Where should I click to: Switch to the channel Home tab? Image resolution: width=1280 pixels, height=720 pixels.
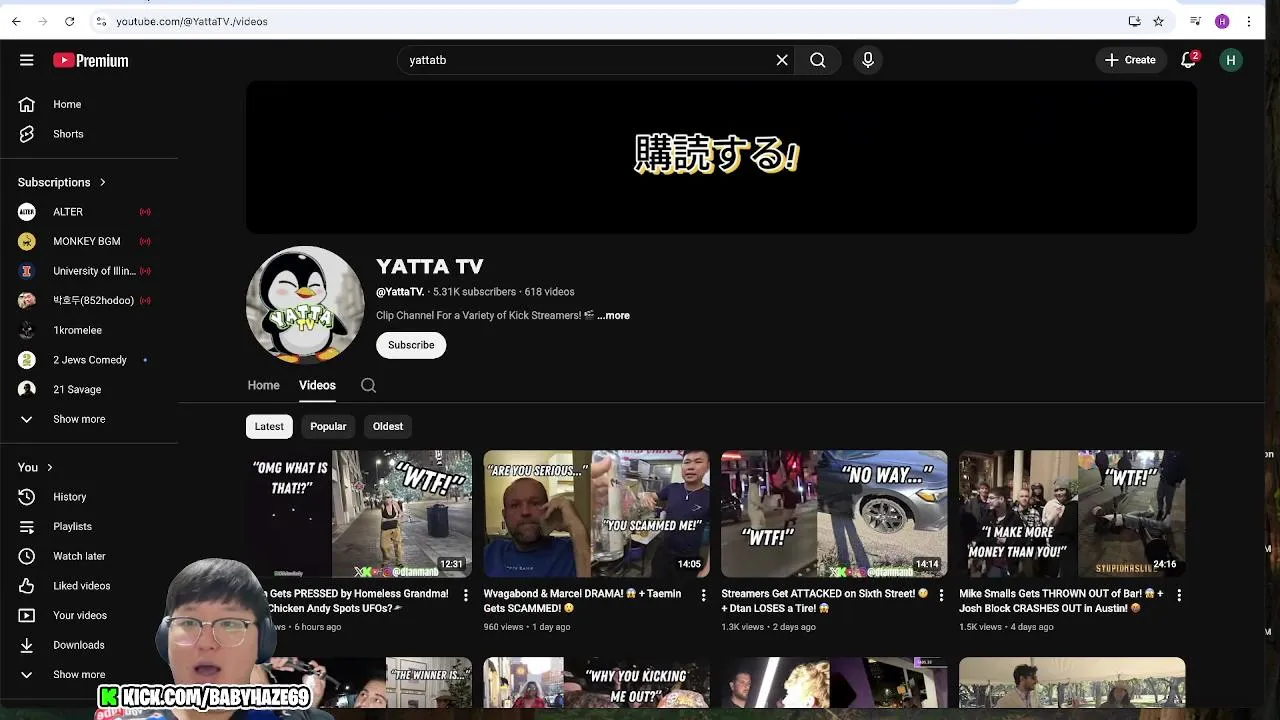coord(264,385)
